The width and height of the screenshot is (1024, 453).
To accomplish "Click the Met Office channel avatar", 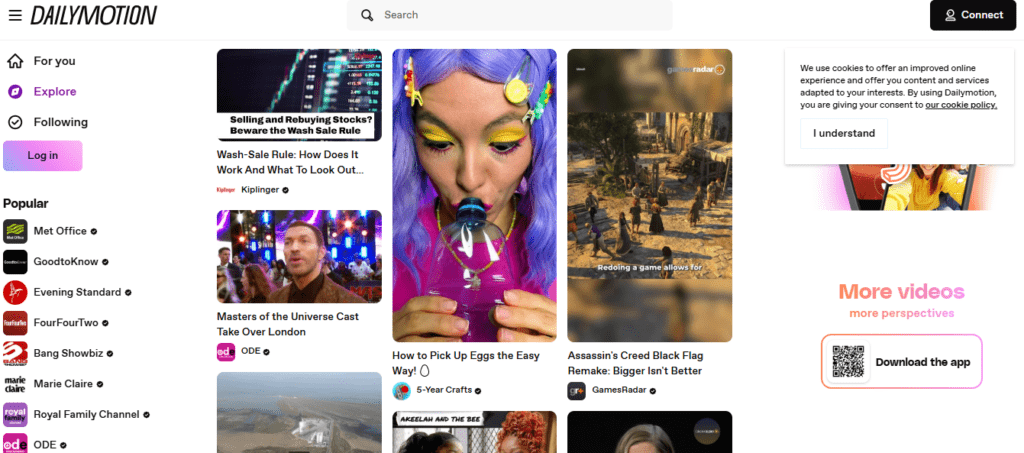I will 15,231.
